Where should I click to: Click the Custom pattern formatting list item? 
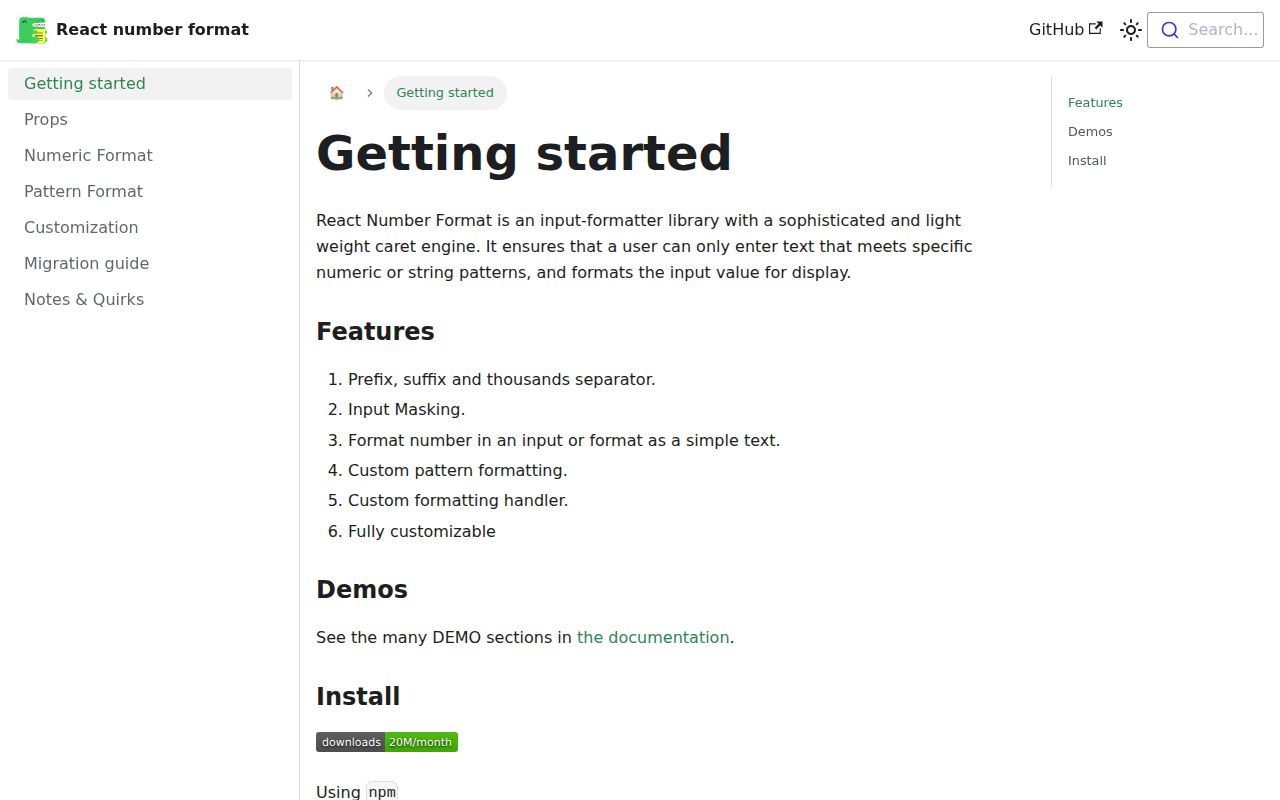coord(457,471)
